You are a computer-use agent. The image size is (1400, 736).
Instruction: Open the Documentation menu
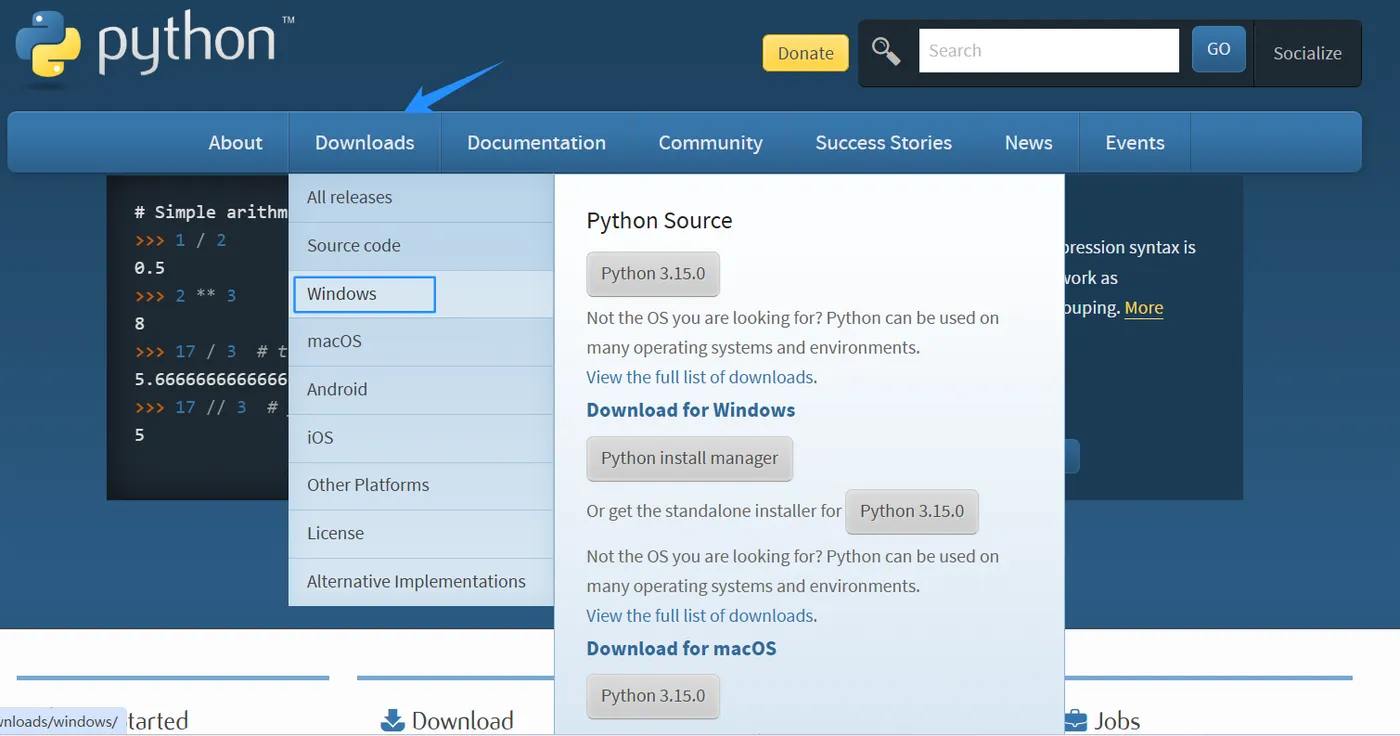pos(536,143)
